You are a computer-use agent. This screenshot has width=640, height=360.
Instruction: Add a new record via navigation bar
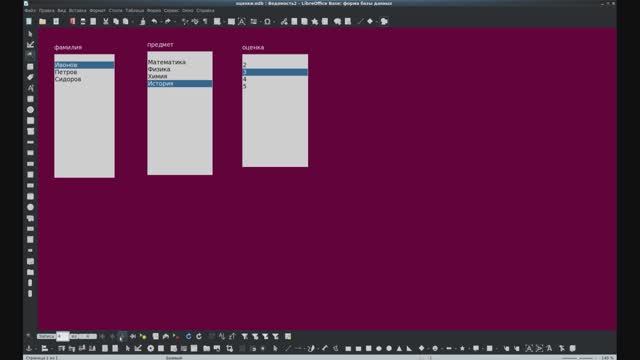pos(143,336)
